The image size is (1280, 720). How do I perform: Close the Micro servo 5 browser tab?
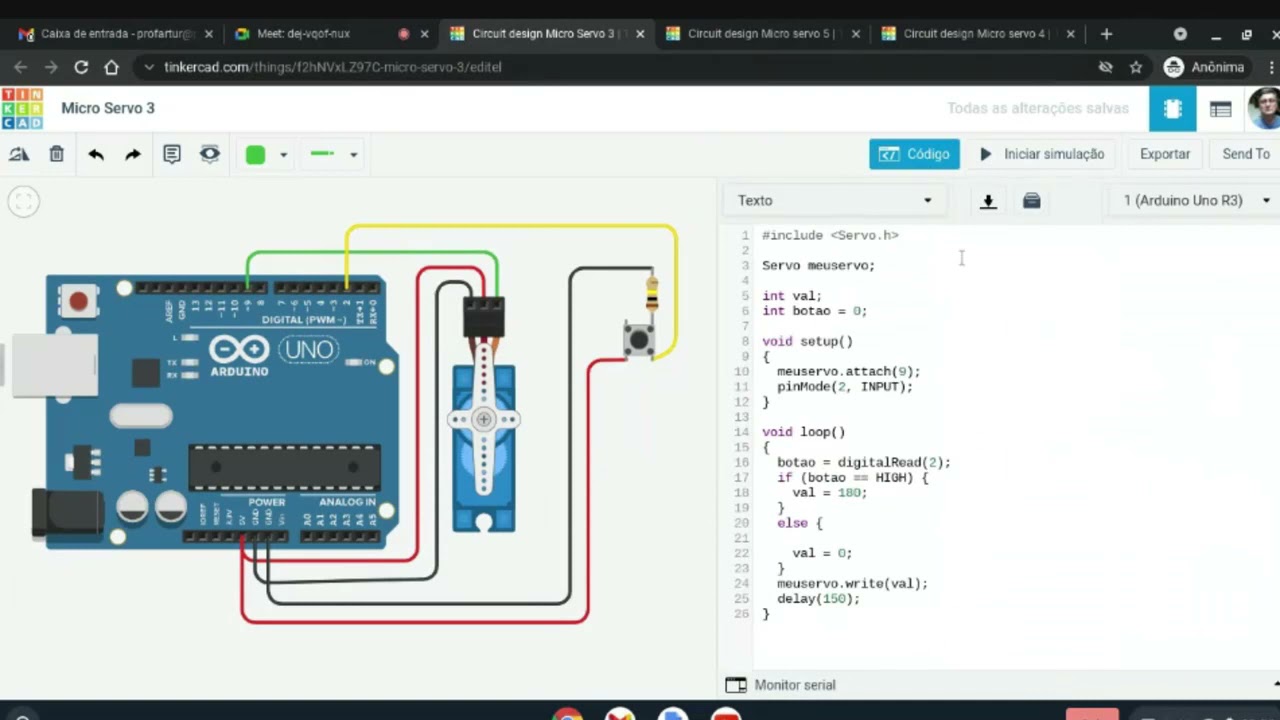coord(856,33)
